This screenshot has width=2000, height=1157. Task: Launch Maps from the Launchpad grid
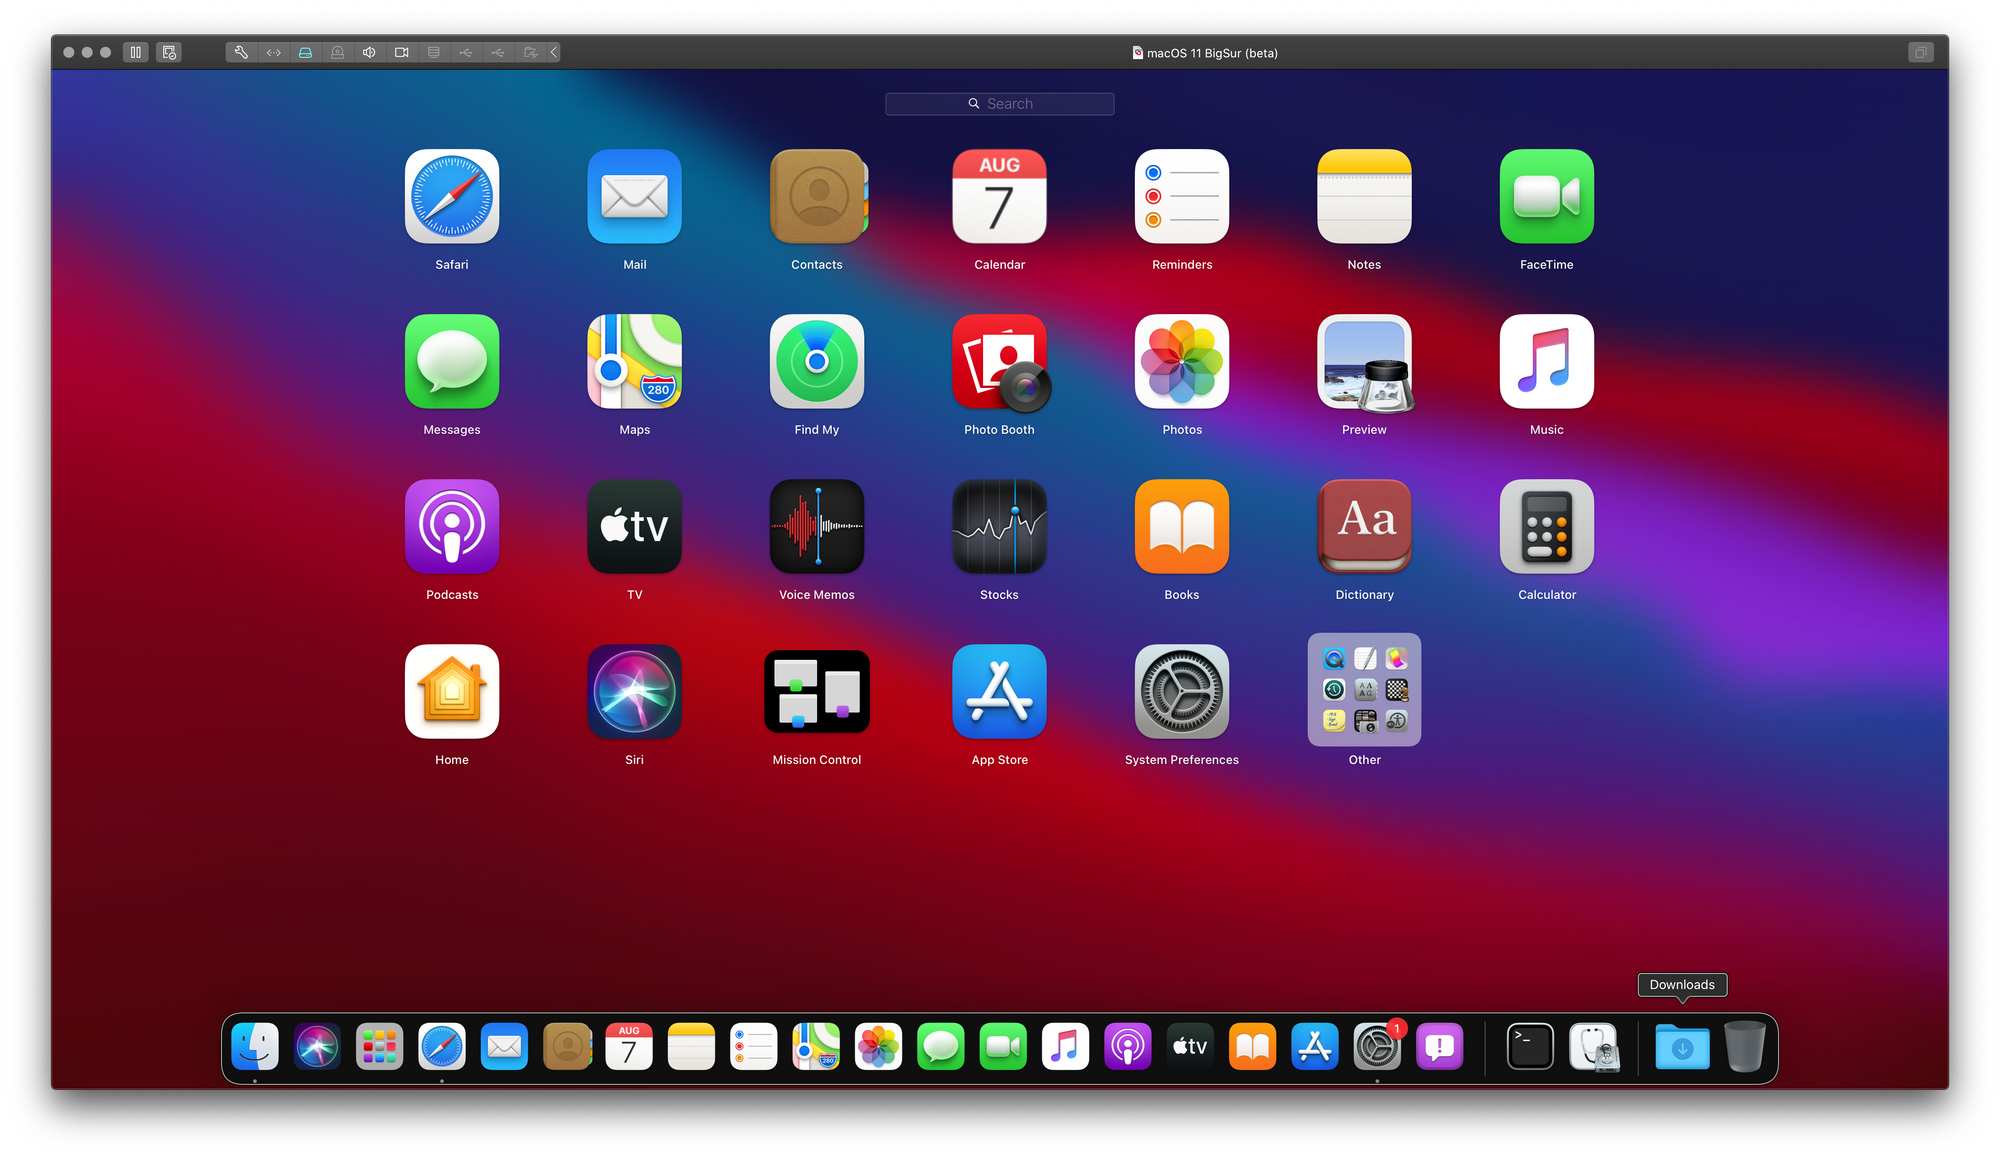[x=634, y=362]
